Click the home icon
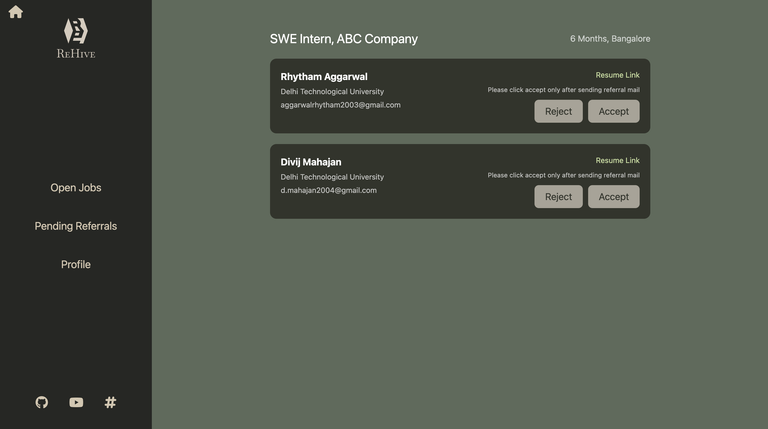The height and width of the screenshot is (429, 768). tap(16, 12)
